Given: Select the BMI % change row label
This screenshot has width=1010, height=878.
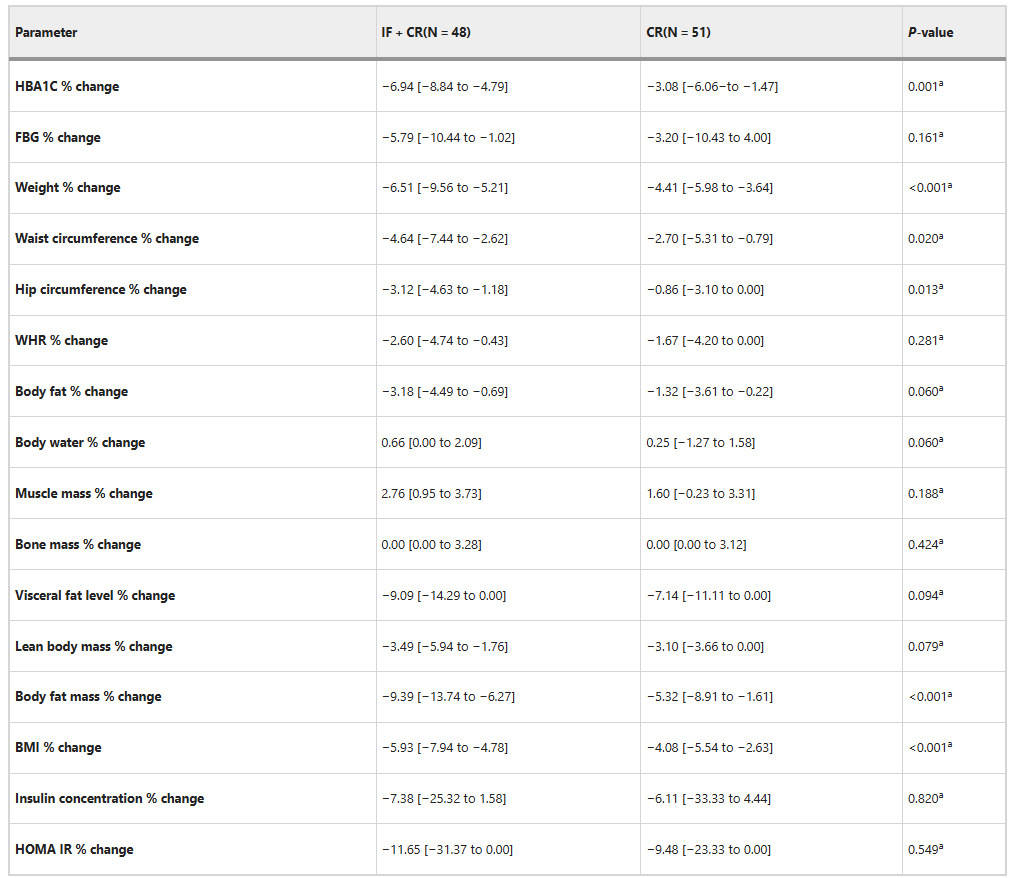Looking at the screenshot, I should (58, 747).
